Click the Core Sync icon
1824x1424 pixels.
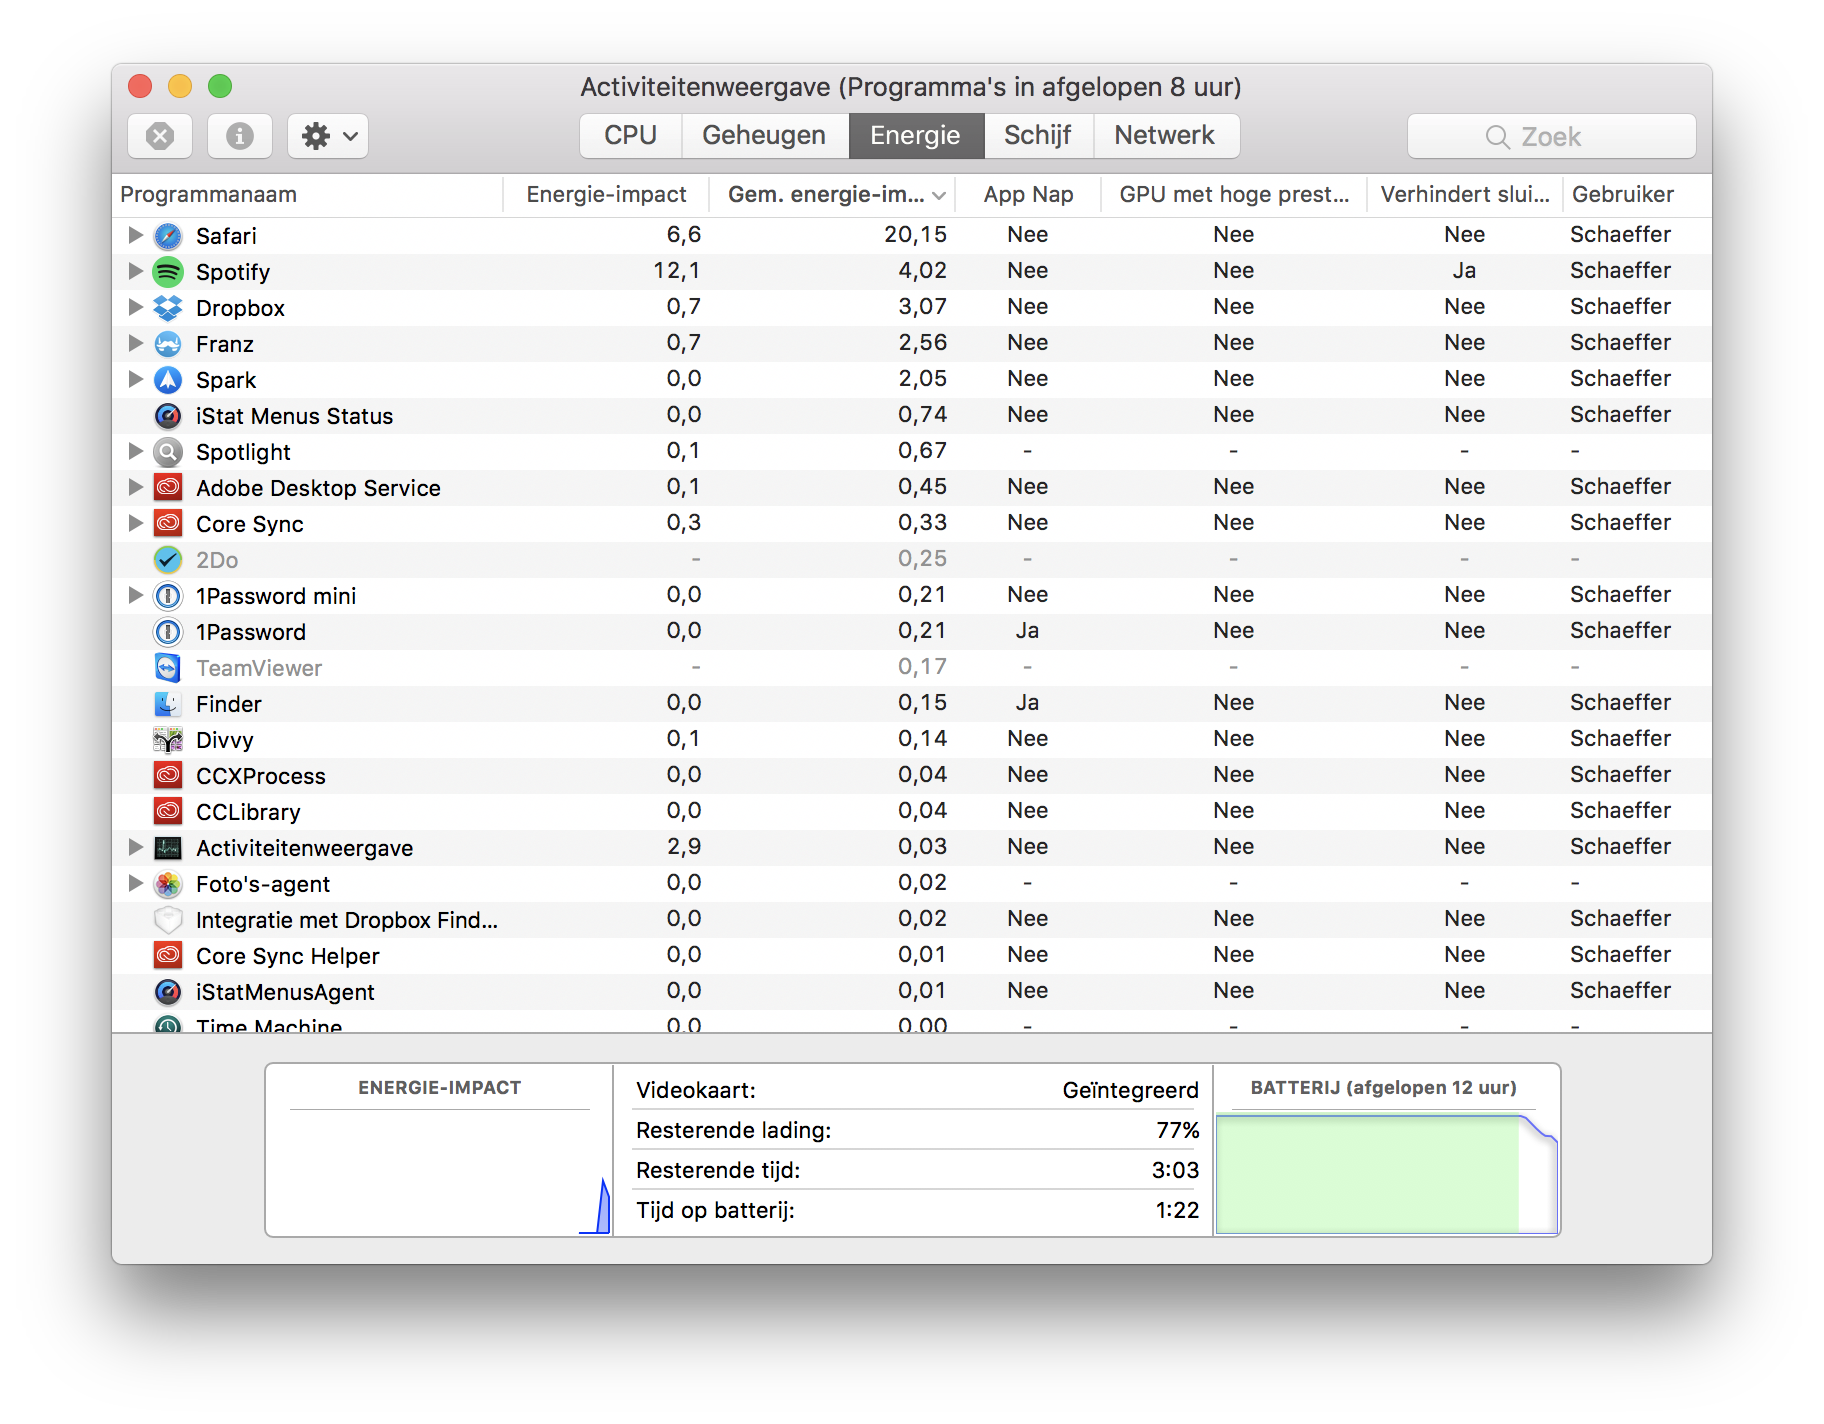tap(168, 524)
